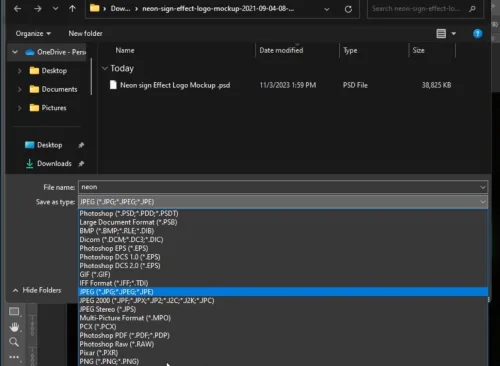Open the File name history dropdown arrow
The height and width of the screenshot is (366, 500).
pos(482,187)
